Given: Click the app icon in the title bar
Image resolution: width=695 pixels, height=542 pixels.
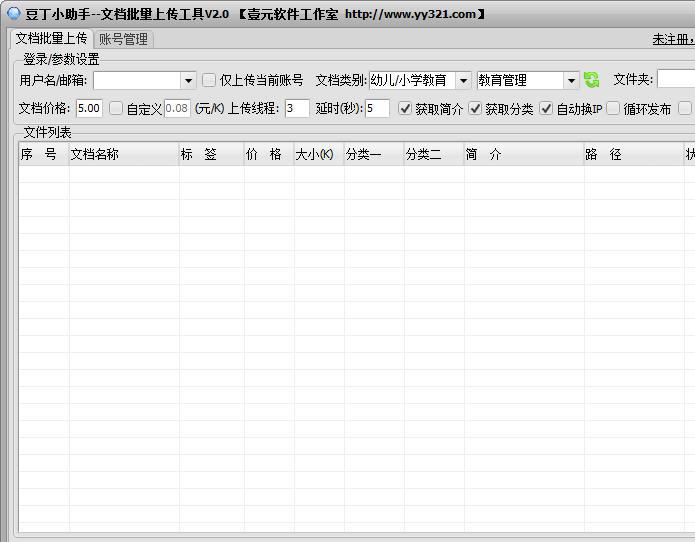Looking at the screenshot, I should coord(13,13).
